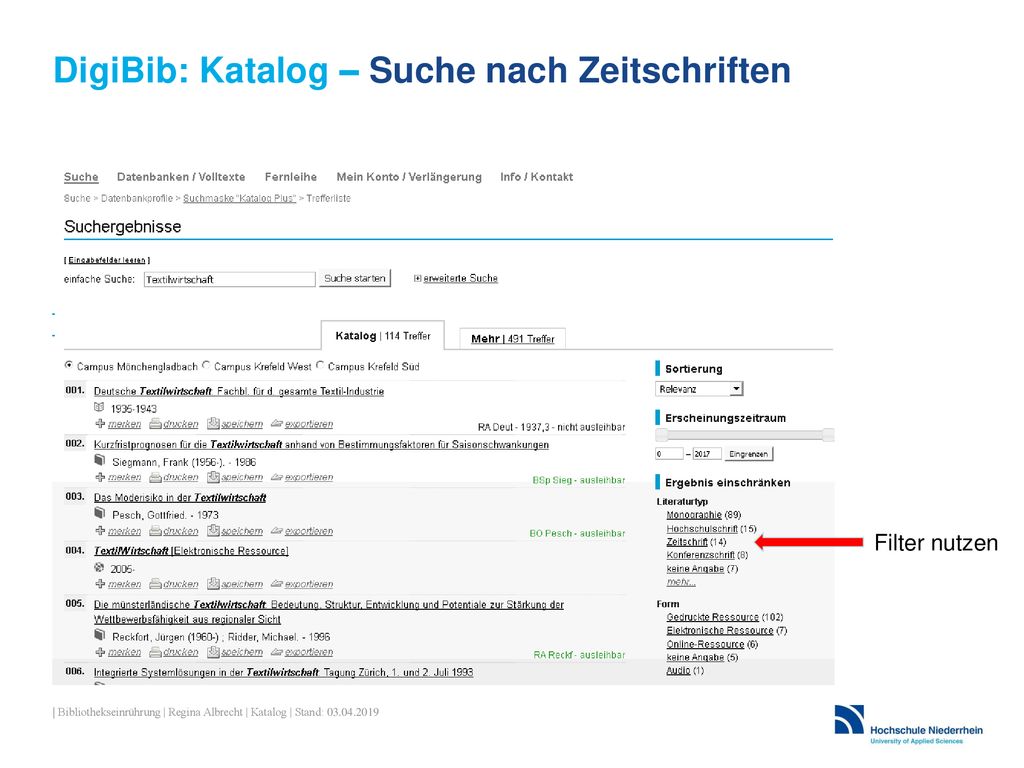Click the Suche starten button
Image resolution: width=1024 pixels, height=768 pixels.
(355, 278)
